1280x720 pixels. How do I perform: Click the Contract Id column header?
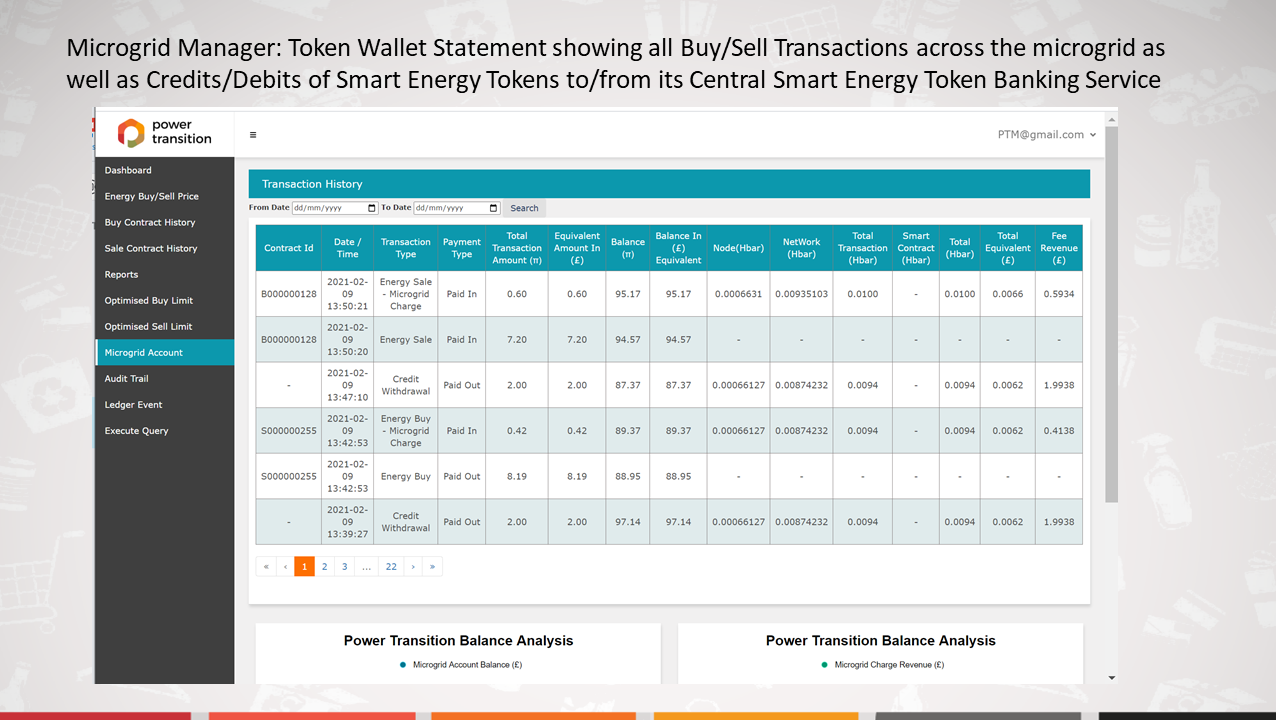pyautogui.click(x=289, y=248)
